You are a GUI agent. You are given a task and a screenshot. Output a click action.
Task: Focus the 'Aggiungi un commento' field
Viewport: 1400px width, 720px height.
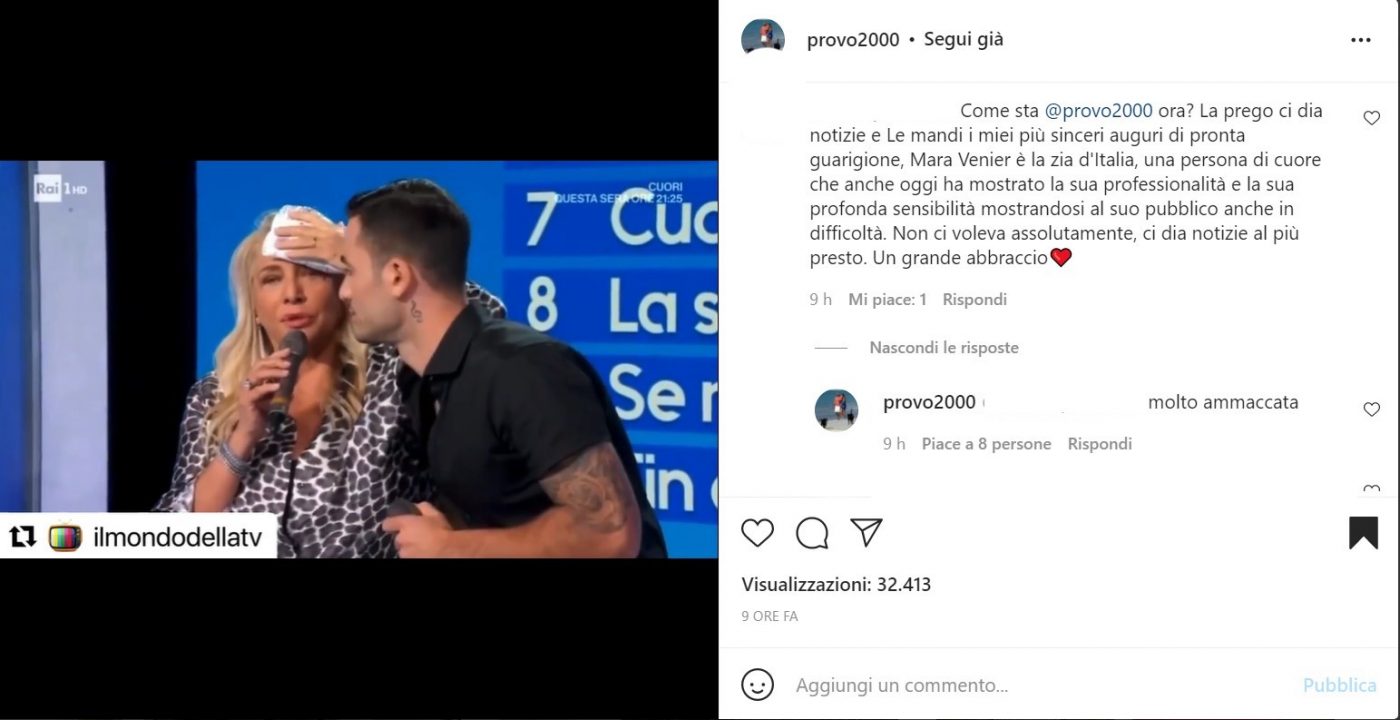pyautogui.click(x=1040, y=685)
